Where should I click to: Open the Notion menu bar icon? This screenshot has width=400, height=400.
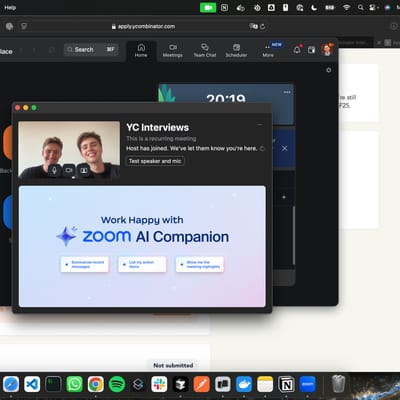pyautogui.click(x=224, y=7)
